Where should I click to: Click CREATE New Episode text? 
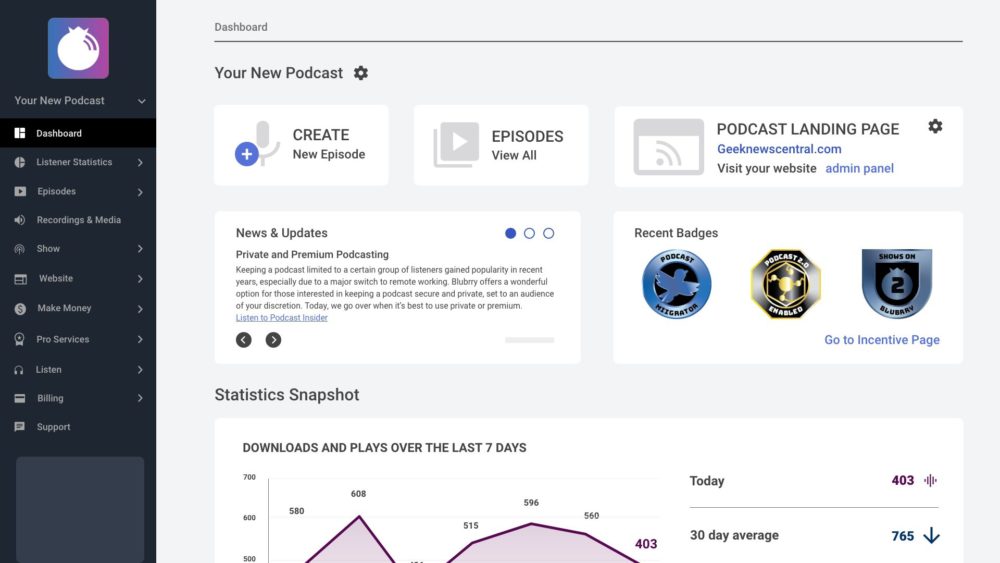point(328,144)
